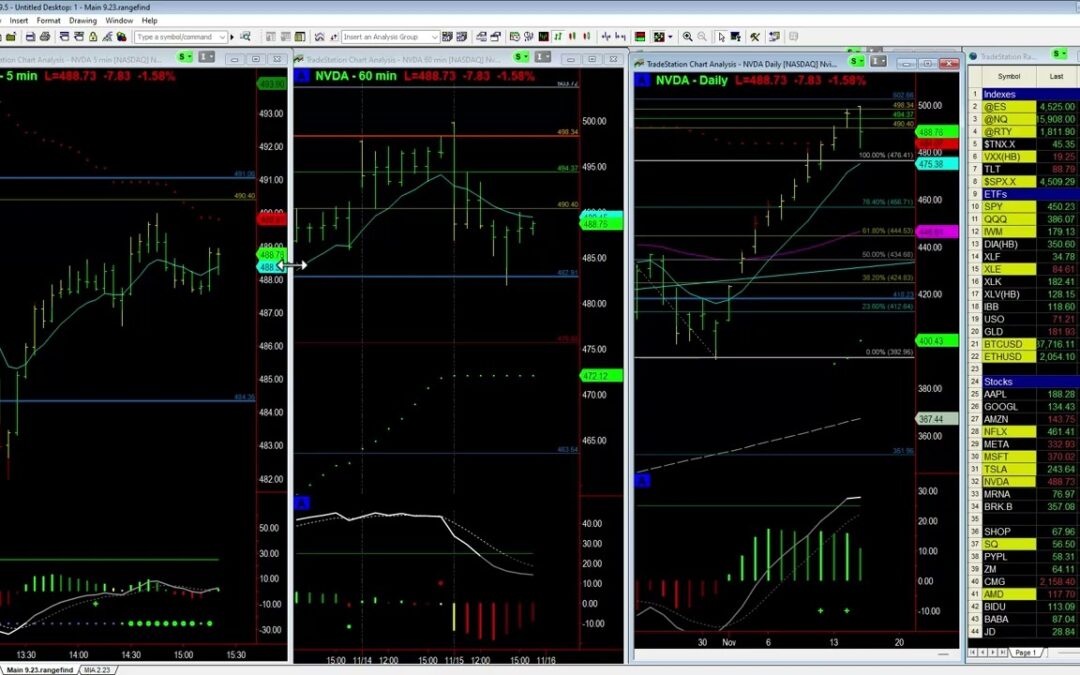1080x675 pixels.
Task: Toggle interval link I on NVDA 5 min chart
Action: [x=207, y=57]
